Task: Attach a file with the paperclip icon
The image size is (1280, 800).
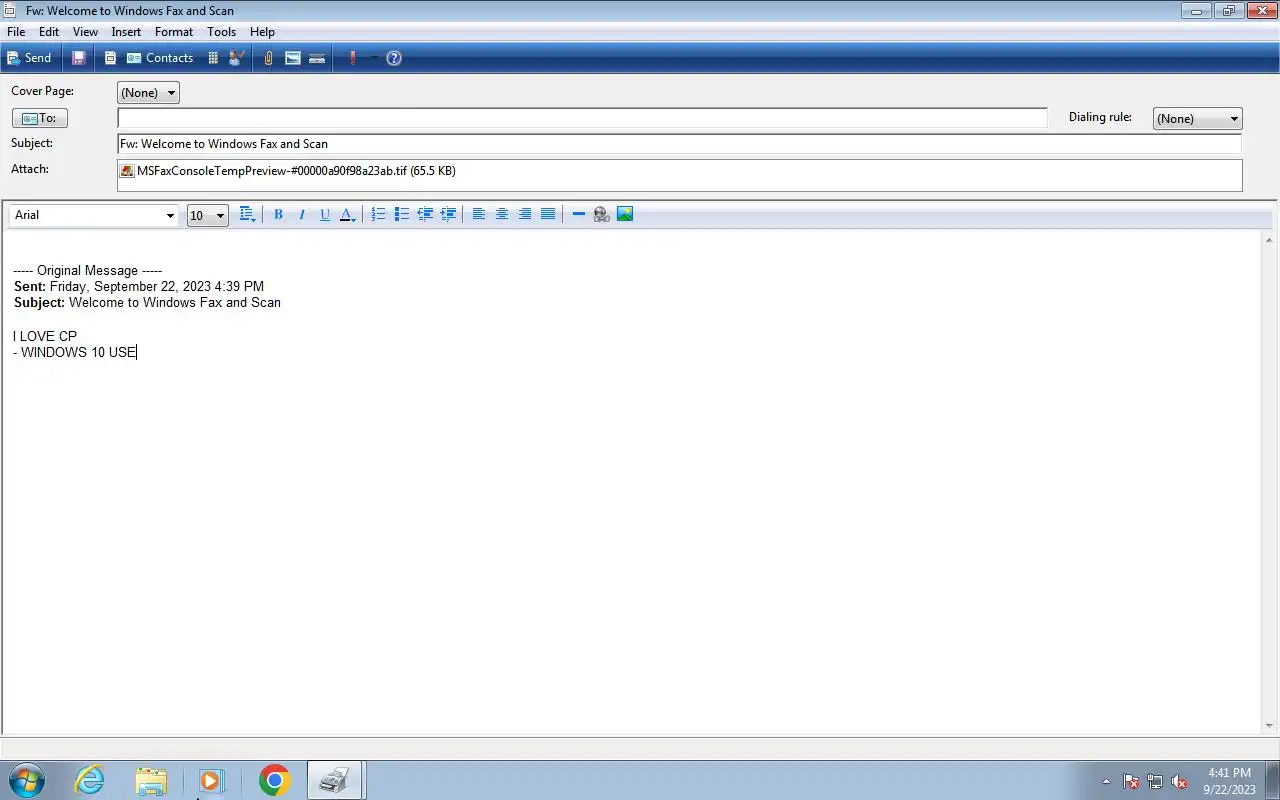Action: [268, 58]
